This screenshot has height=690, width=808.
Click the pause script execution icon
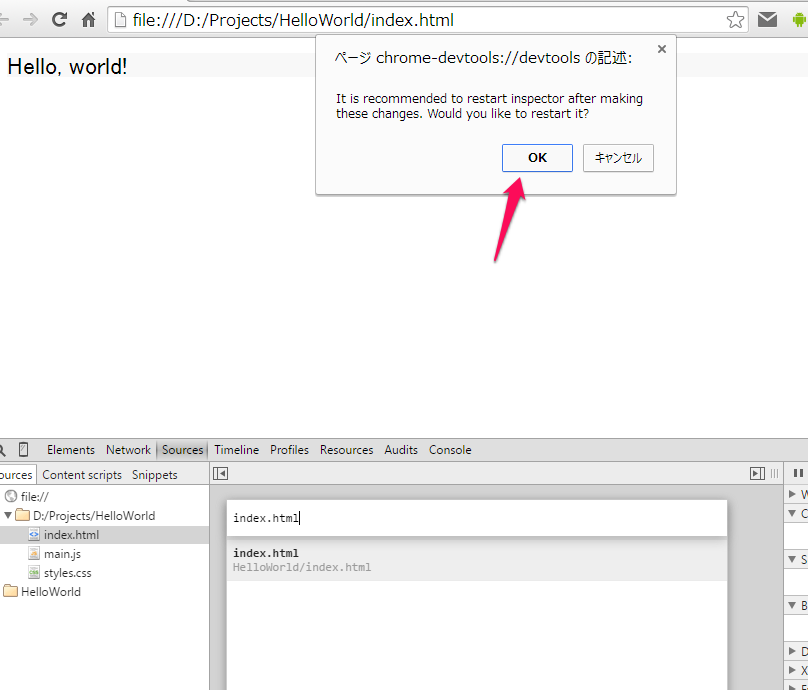797,473
